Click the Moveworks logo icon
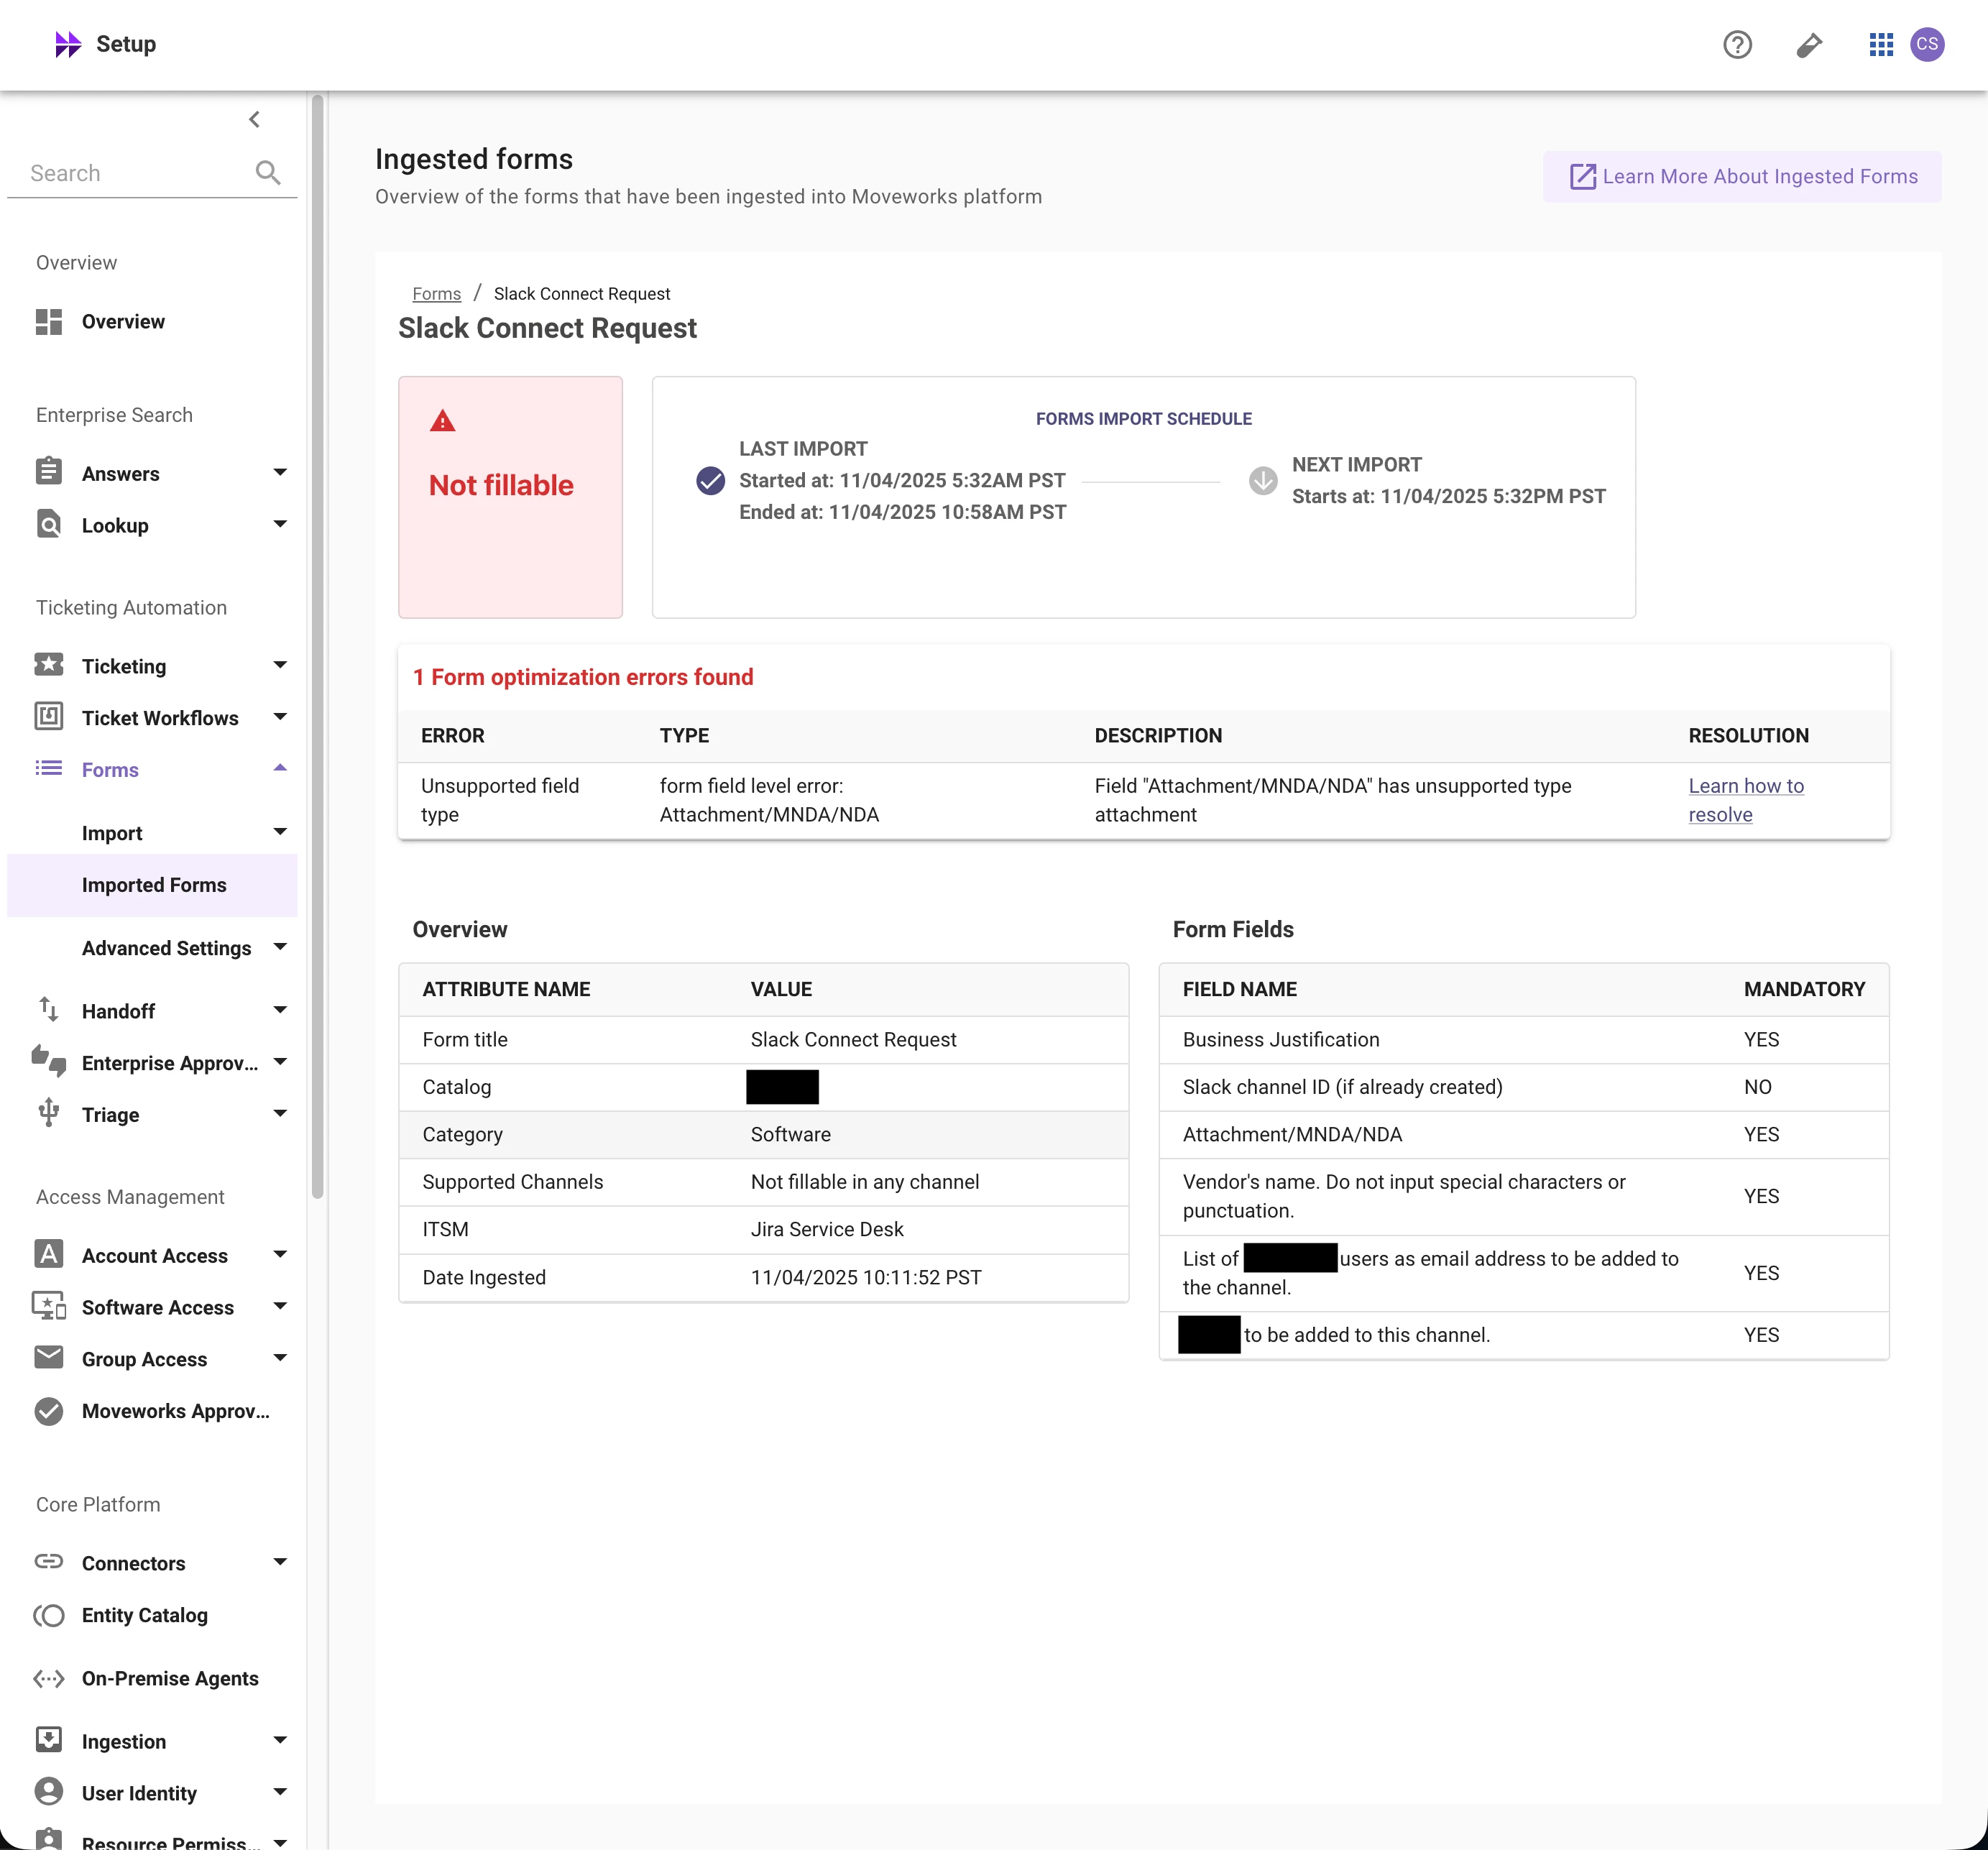The image size is (1988, 1850). (x=67, y=44)
